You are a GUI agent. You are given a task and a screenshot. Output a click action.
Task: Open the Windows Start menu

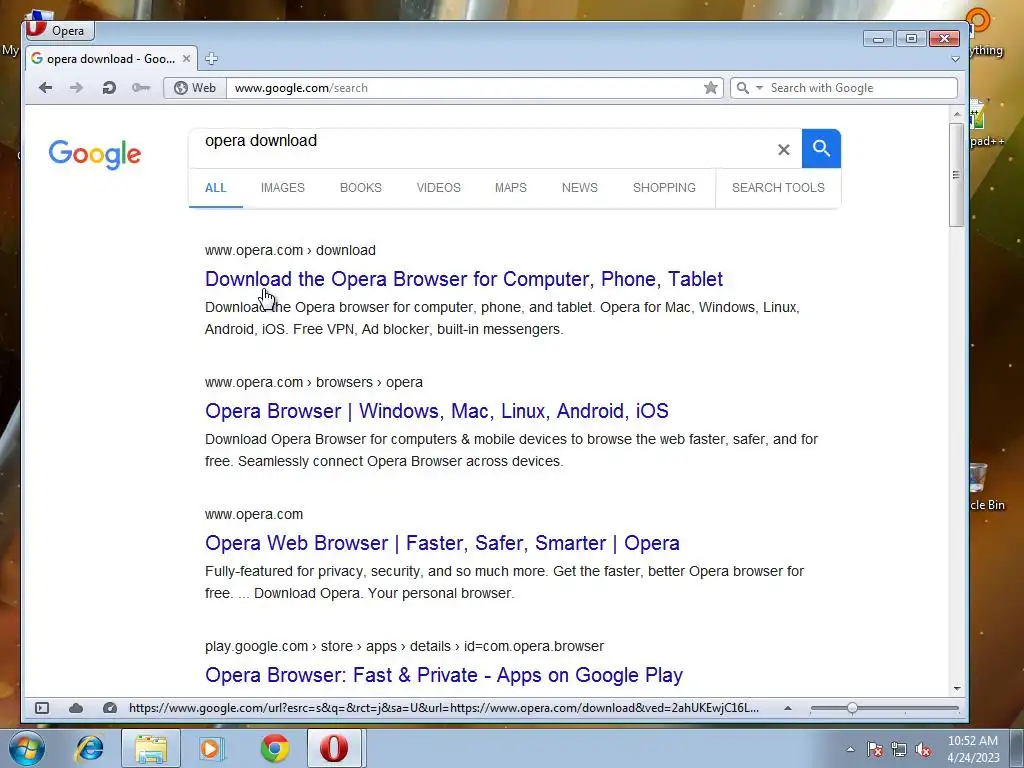[27, 748]
